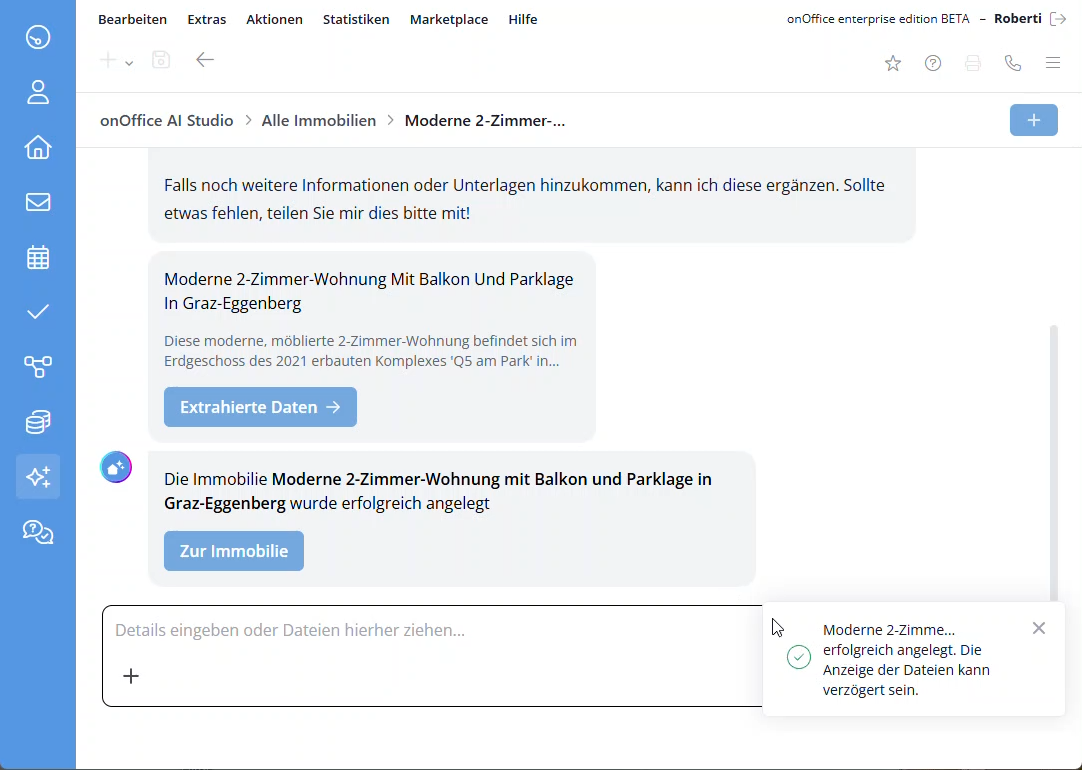Click the Extrahierte Daten button
1082x770 pixels.
click(260, 407)
